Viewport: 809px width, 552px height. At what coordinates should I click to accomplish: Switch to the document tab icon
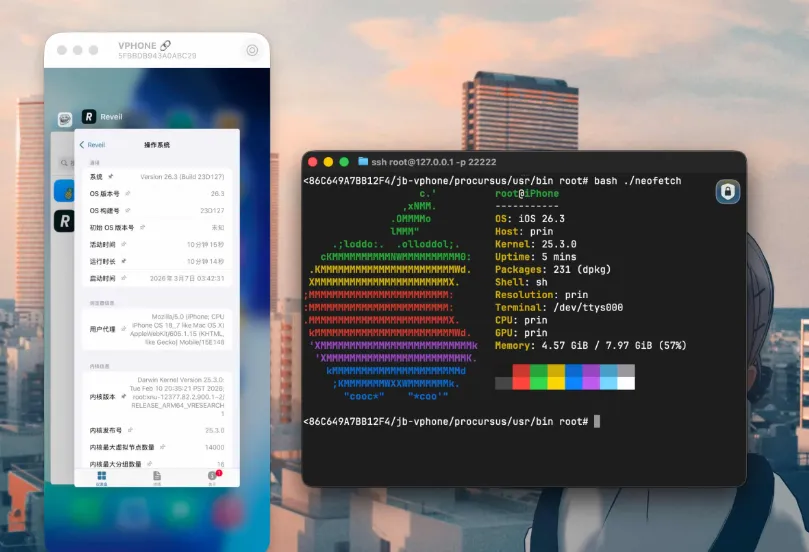157,476
